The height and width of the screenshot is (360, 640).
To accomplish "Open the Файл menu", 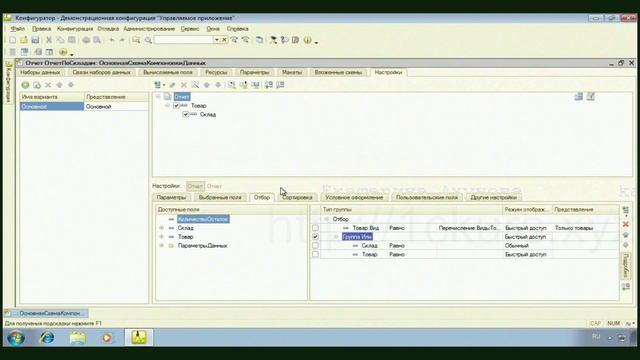I will pyautogui.click(x=18, y=29).
